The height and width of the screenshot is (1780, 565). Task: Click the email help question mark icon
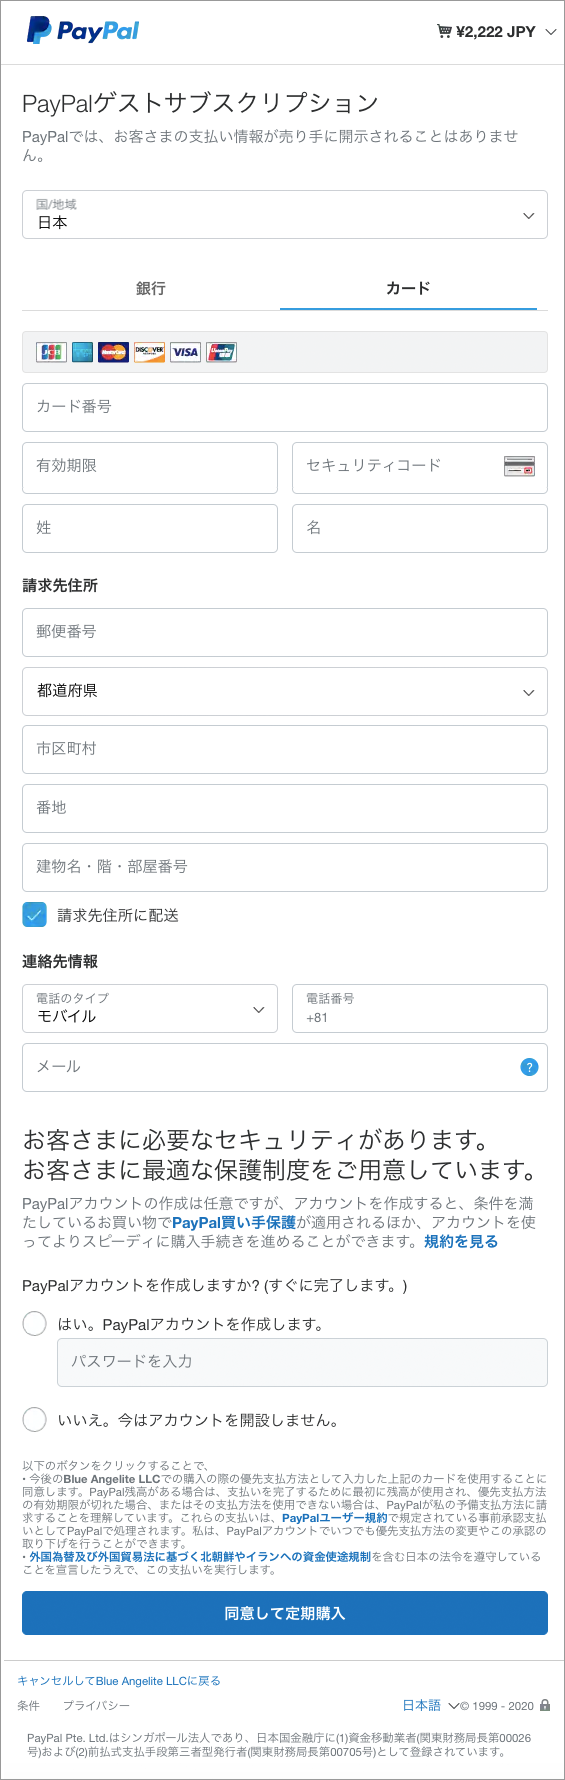click(x=530, y=1067)
